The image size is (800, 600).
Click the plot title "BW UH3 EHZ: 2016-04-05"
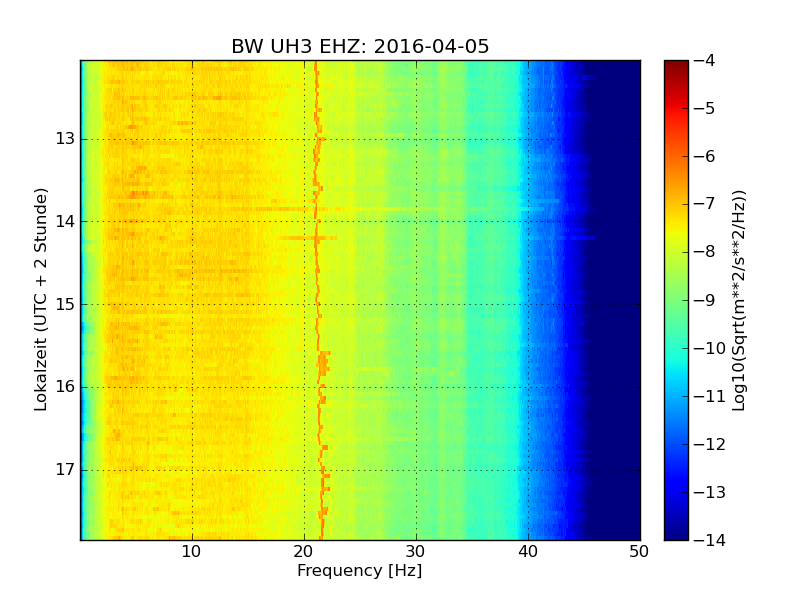(x=360, y=46)
